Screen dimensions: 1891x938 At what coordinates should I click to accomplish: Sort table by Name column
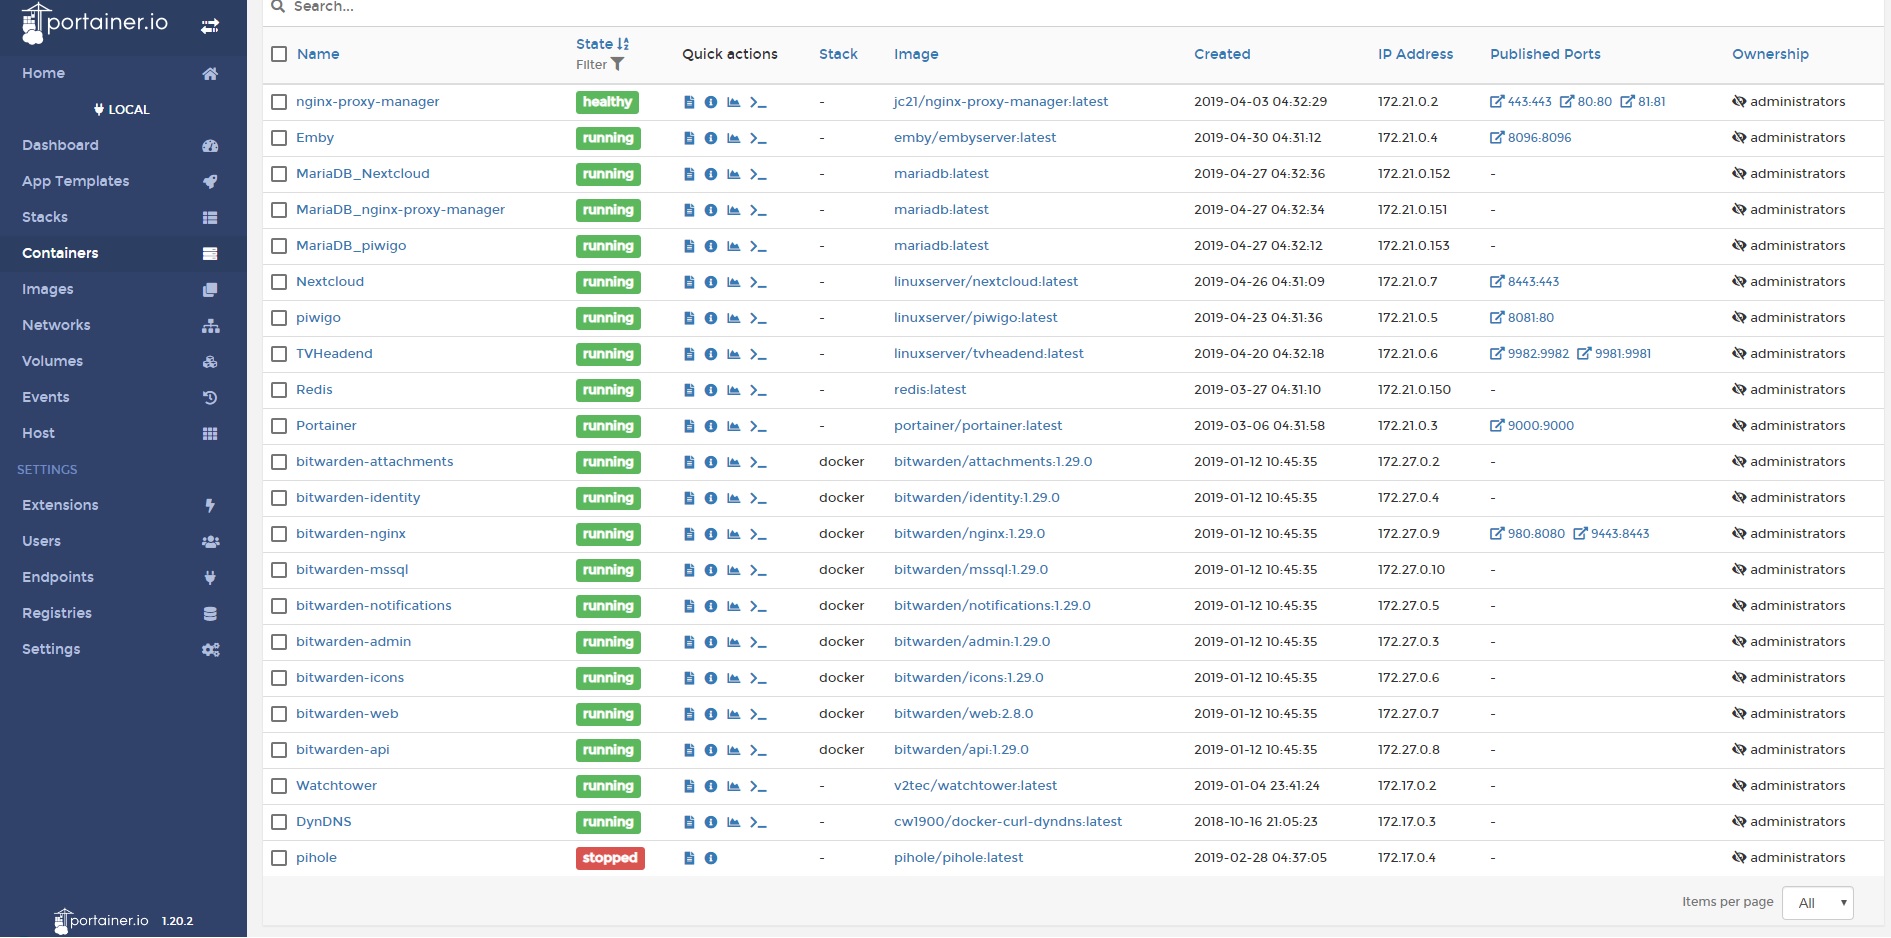(x=318, y=54)
